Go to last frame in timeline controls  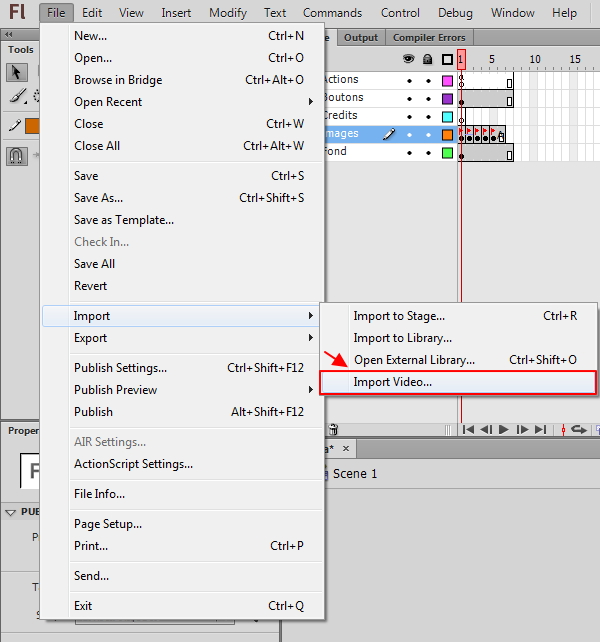tap(541, 430)
